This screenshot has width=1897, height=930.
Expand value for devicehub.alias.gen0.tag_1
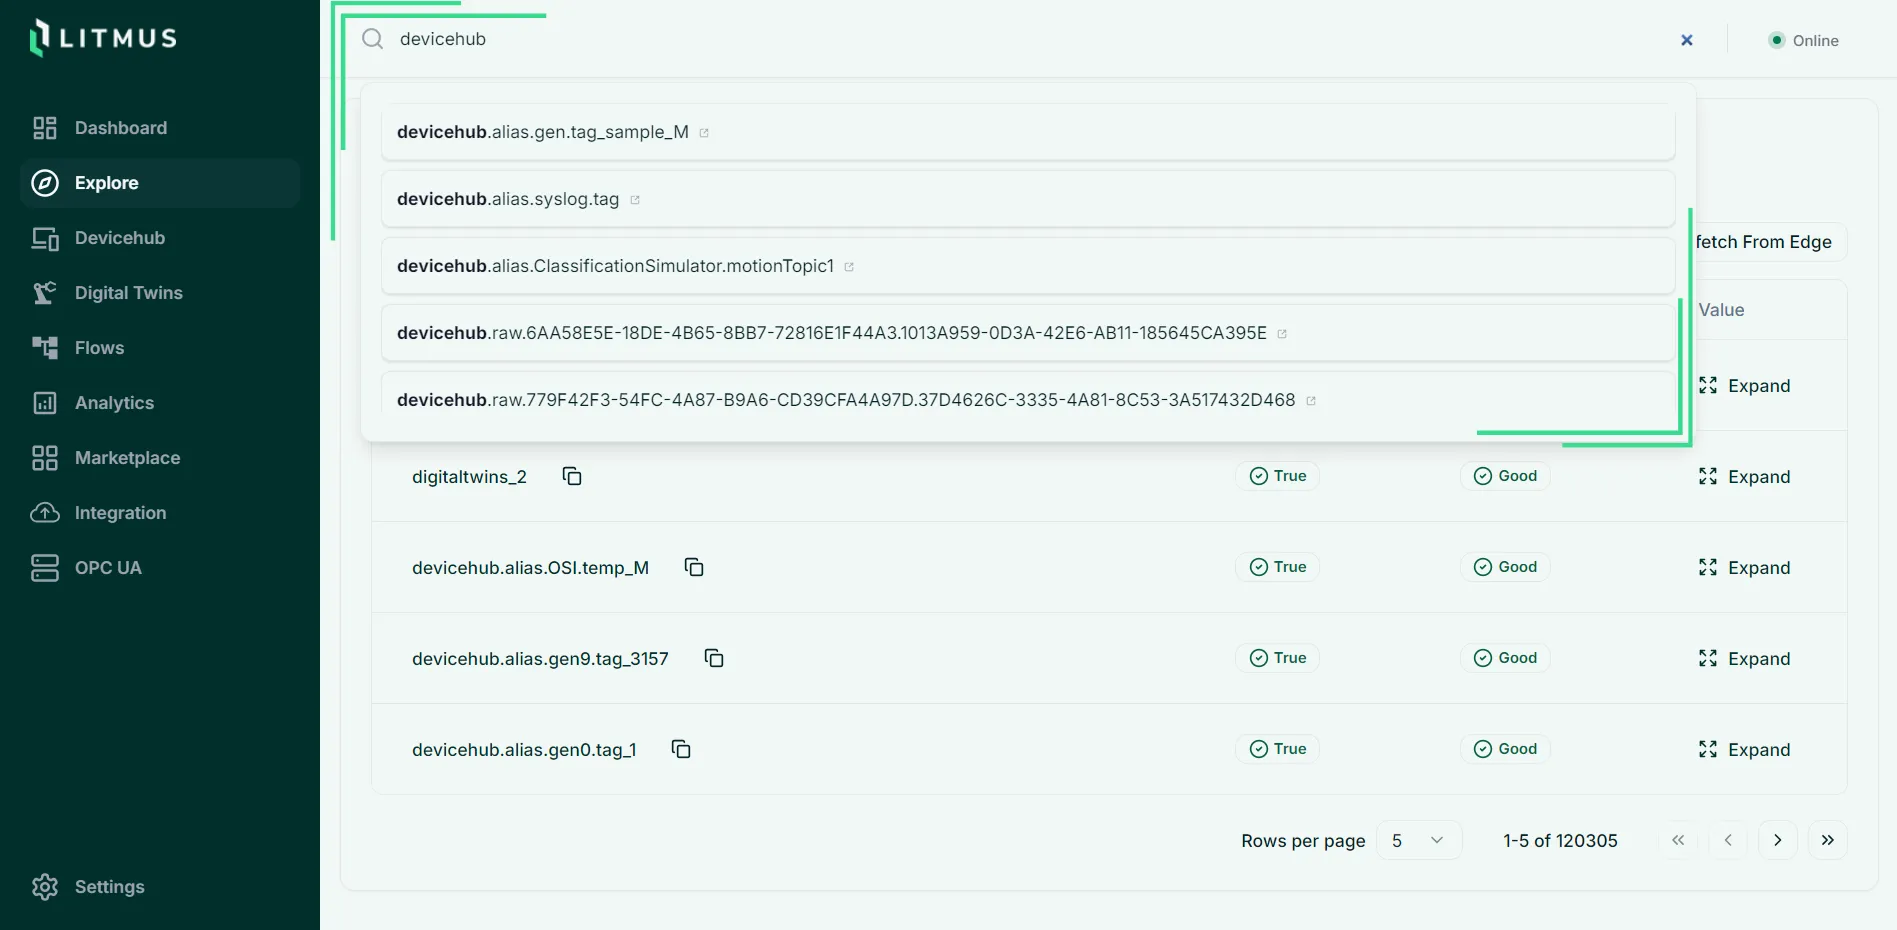1744,750
